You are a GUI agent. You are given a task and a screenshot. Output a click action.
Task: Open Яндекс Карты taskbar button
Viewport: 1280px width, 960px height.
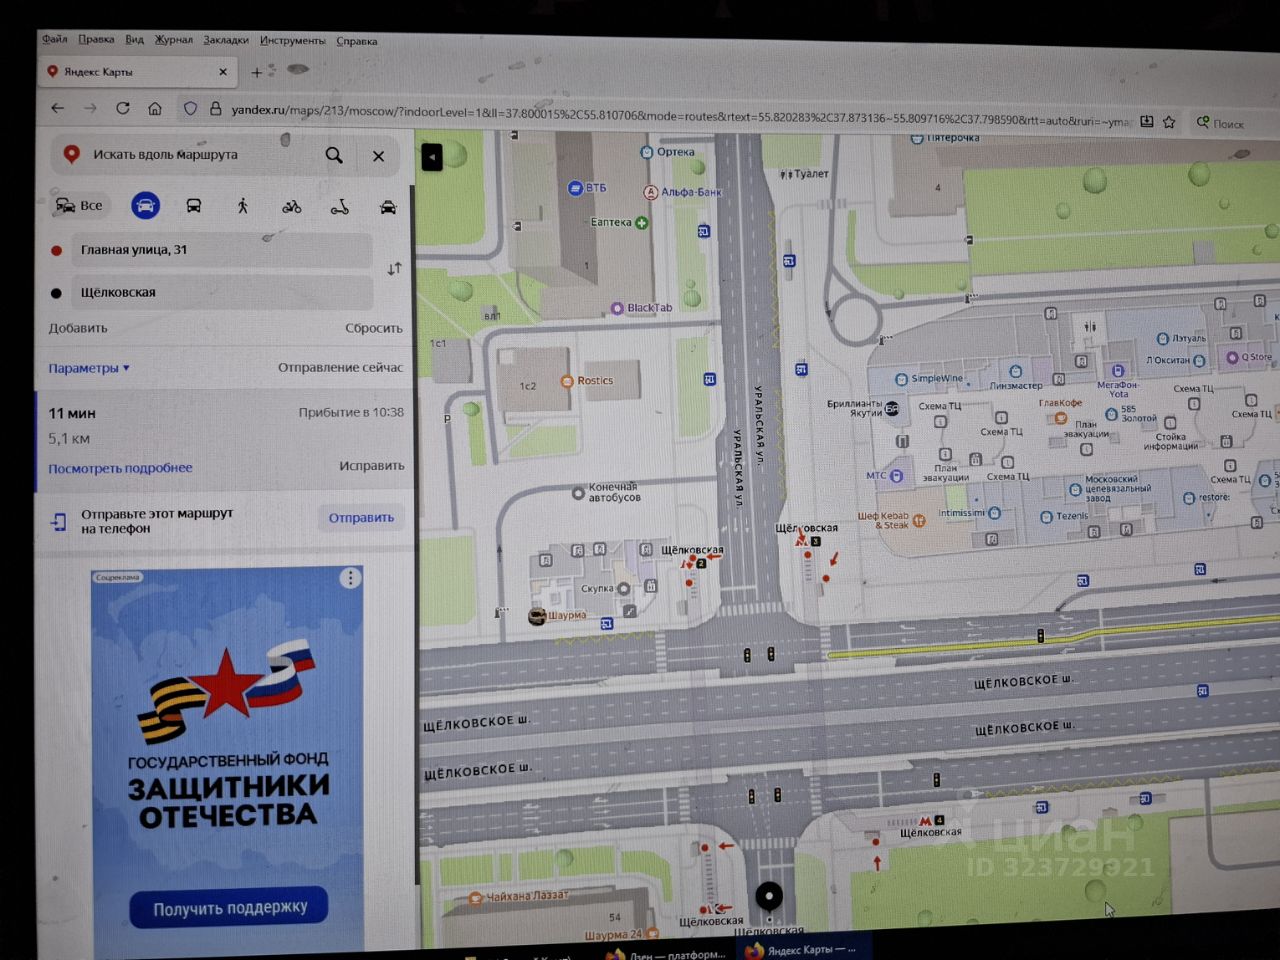pyautogui.click(x=803, y=950)
